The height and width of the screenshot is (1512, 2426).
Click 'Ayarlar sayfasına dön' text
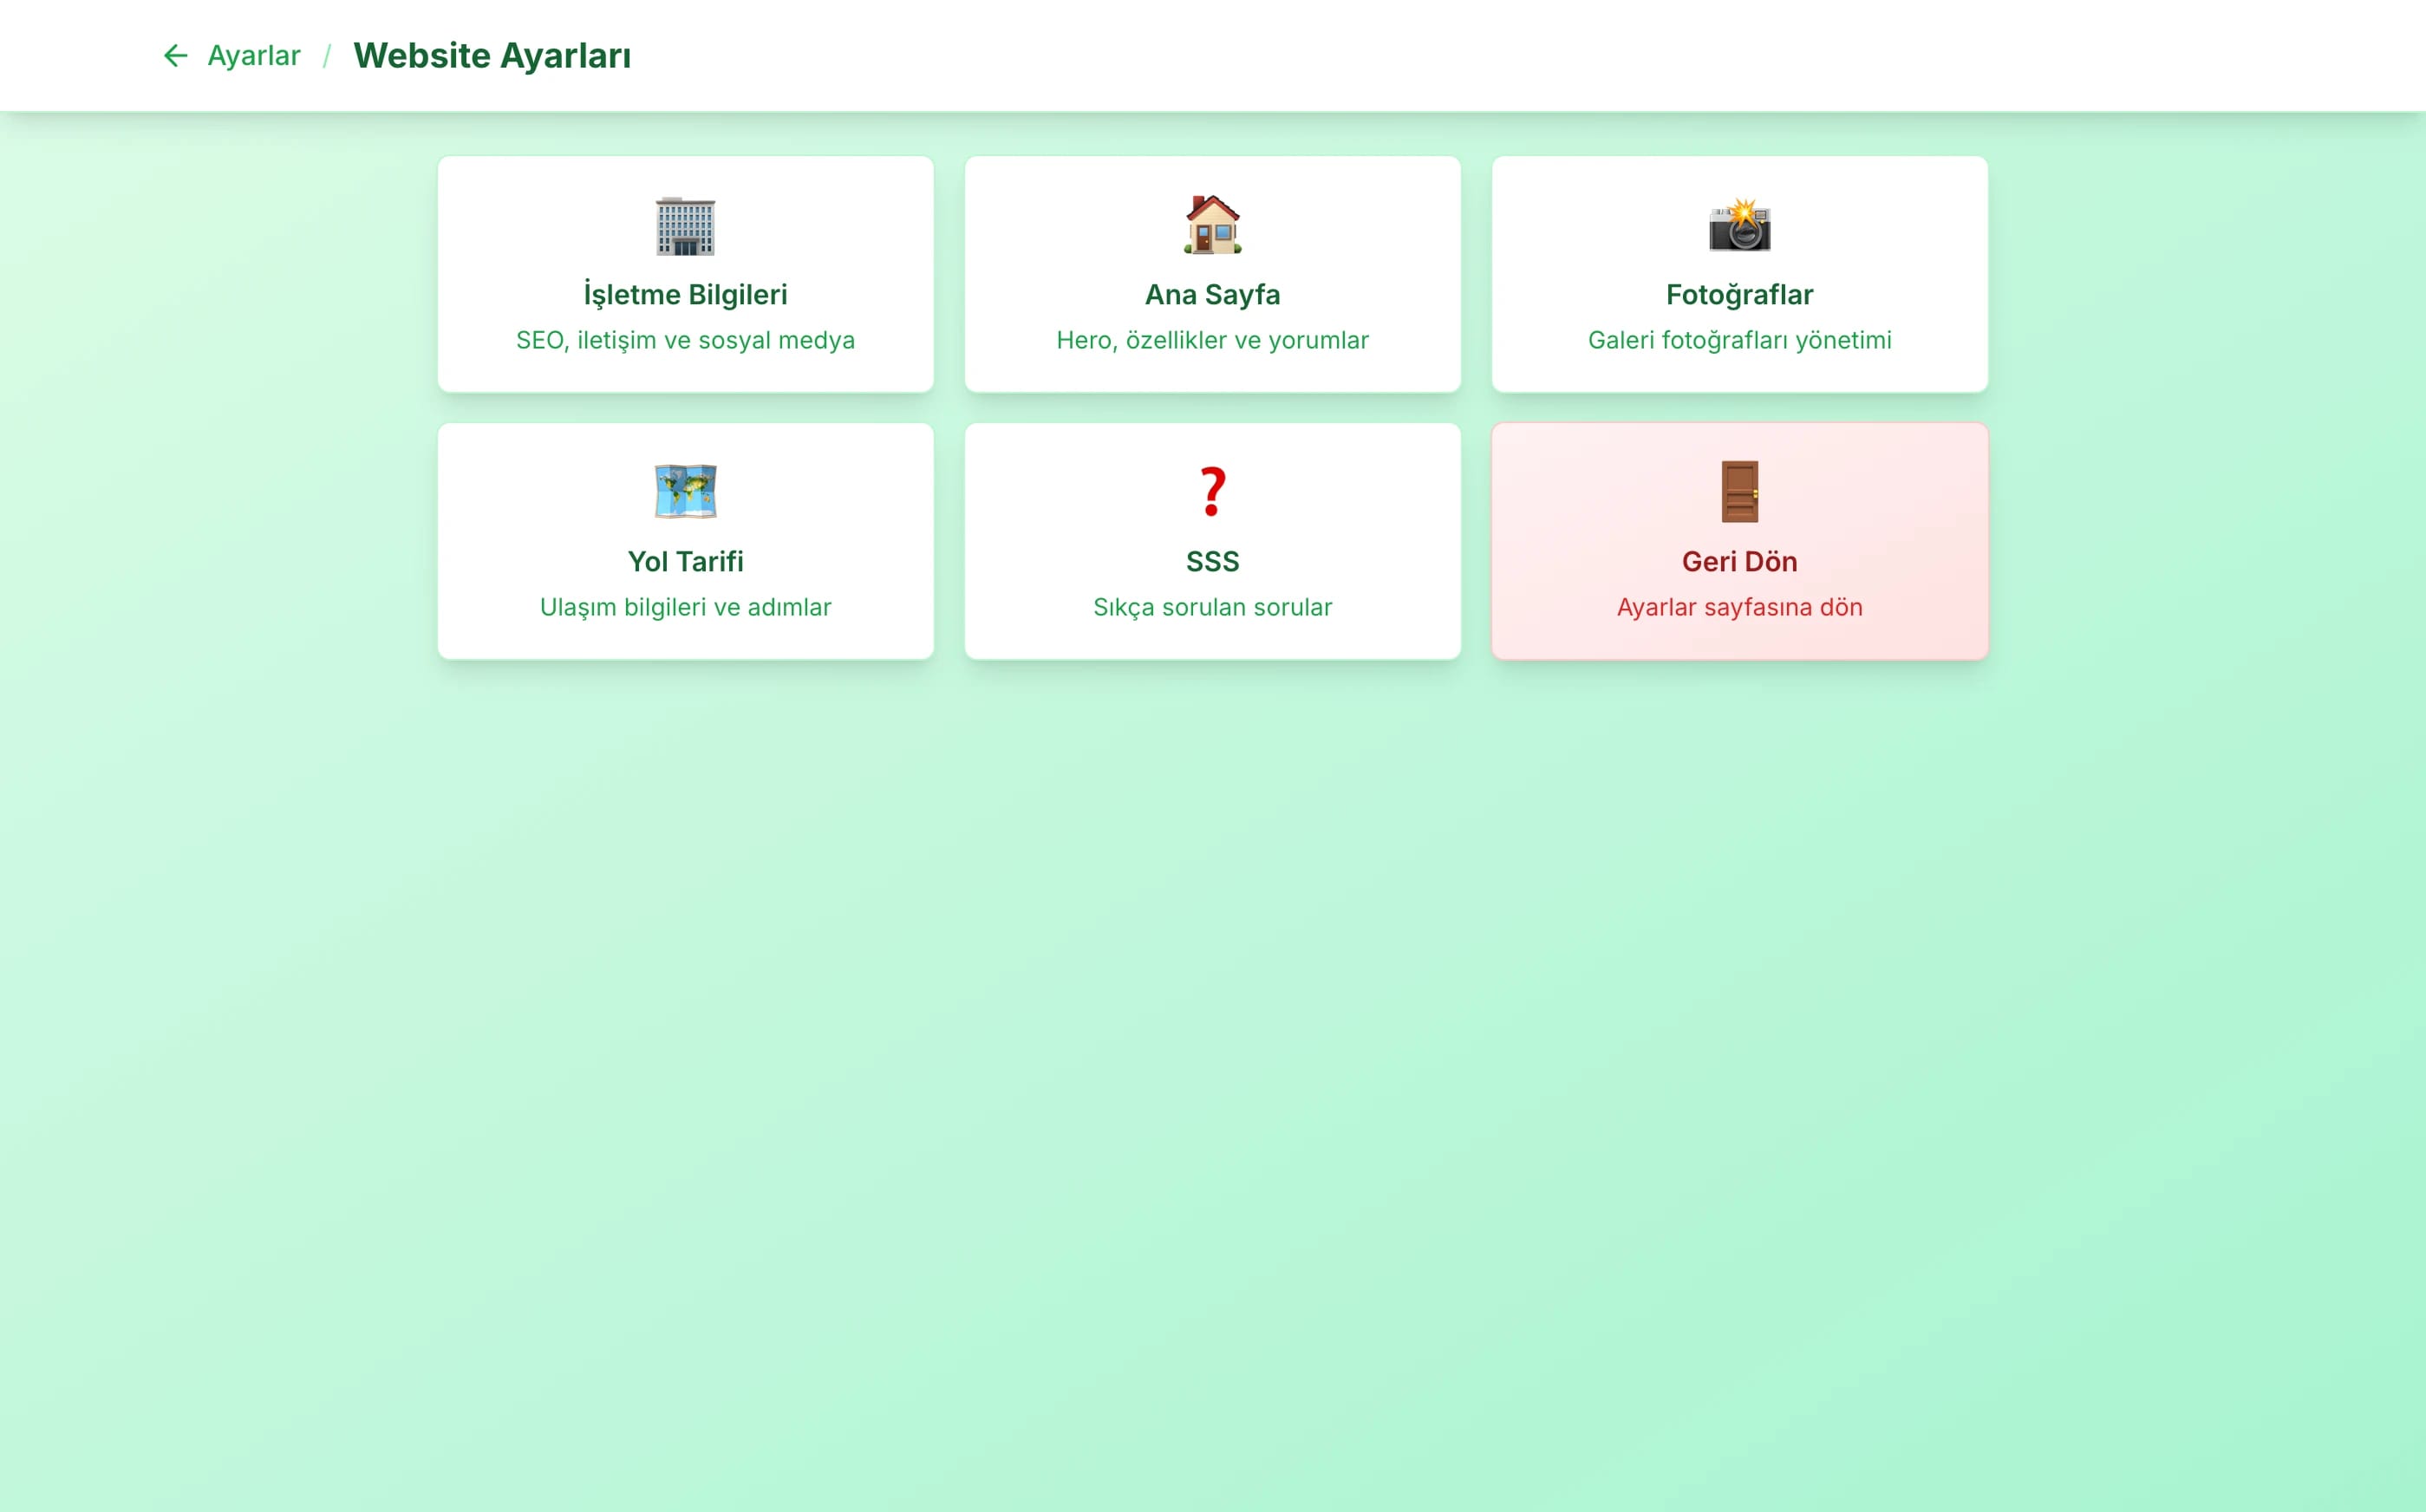click(1739, 608)
